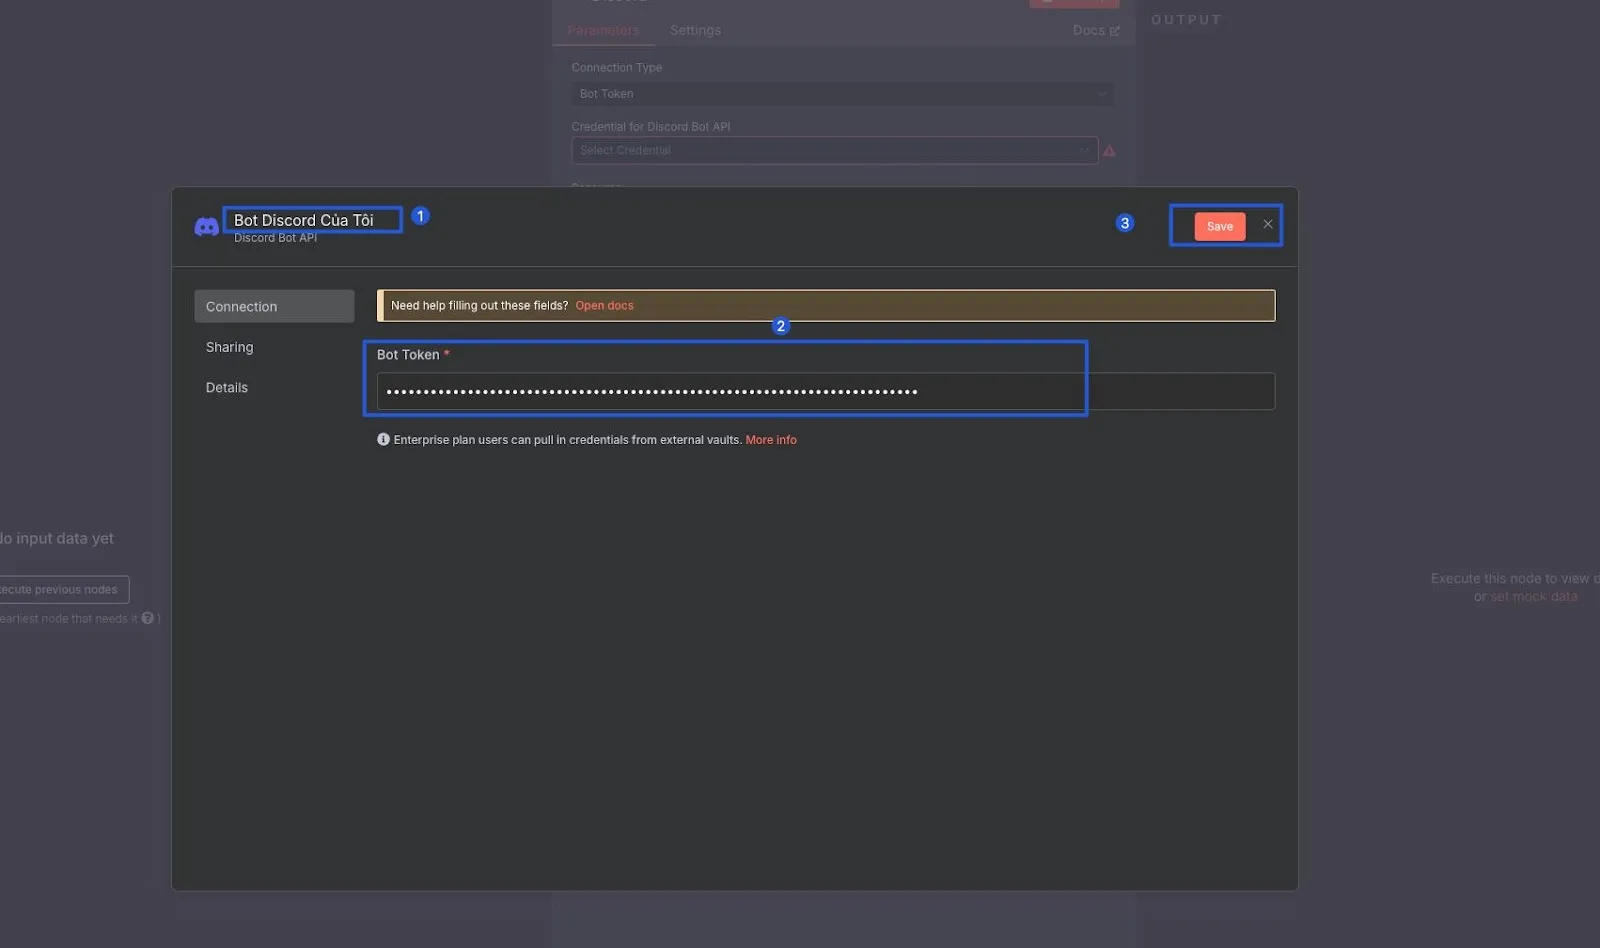Click the OUTPUT panel heading
The width and height of the screenshot is (1600, 948).
[x=1186, y=20]
